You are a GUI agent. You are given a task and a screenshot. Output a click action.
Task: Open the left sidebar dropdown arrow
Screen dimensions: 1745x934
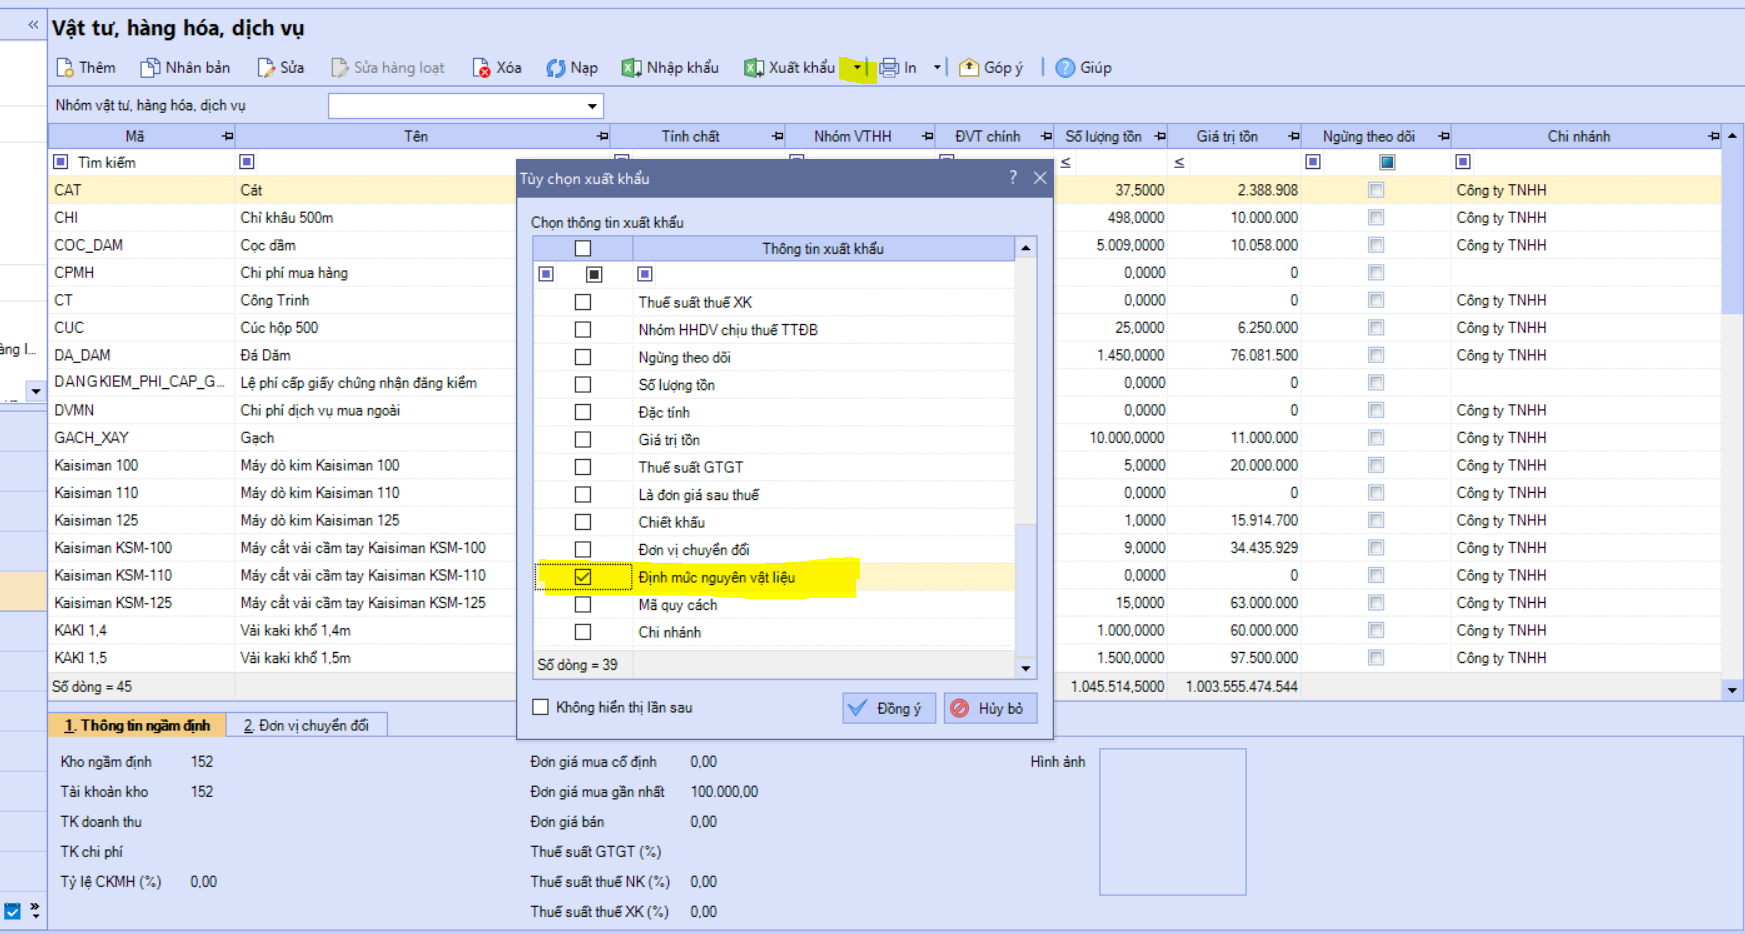(x=36, y=391)
